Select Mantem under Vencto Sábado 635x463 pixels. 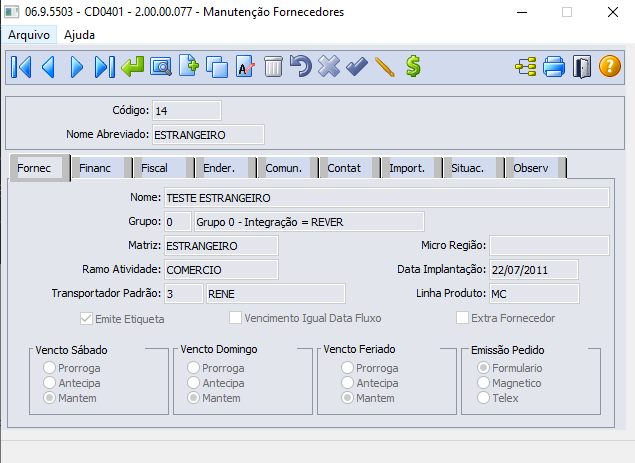pos(49,398)
